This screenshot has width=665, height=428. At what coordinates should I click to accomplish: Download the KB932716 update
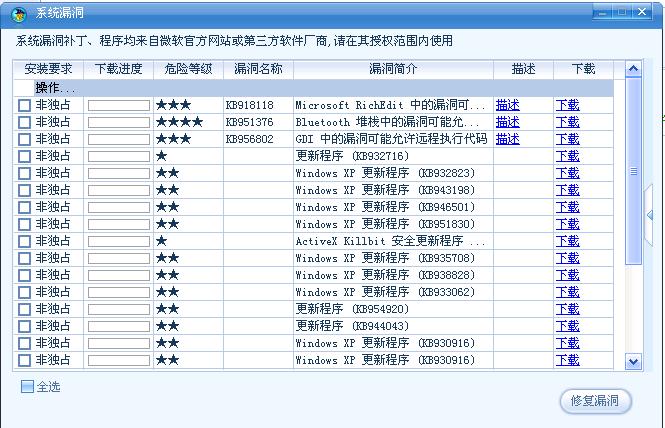point(567,156)
